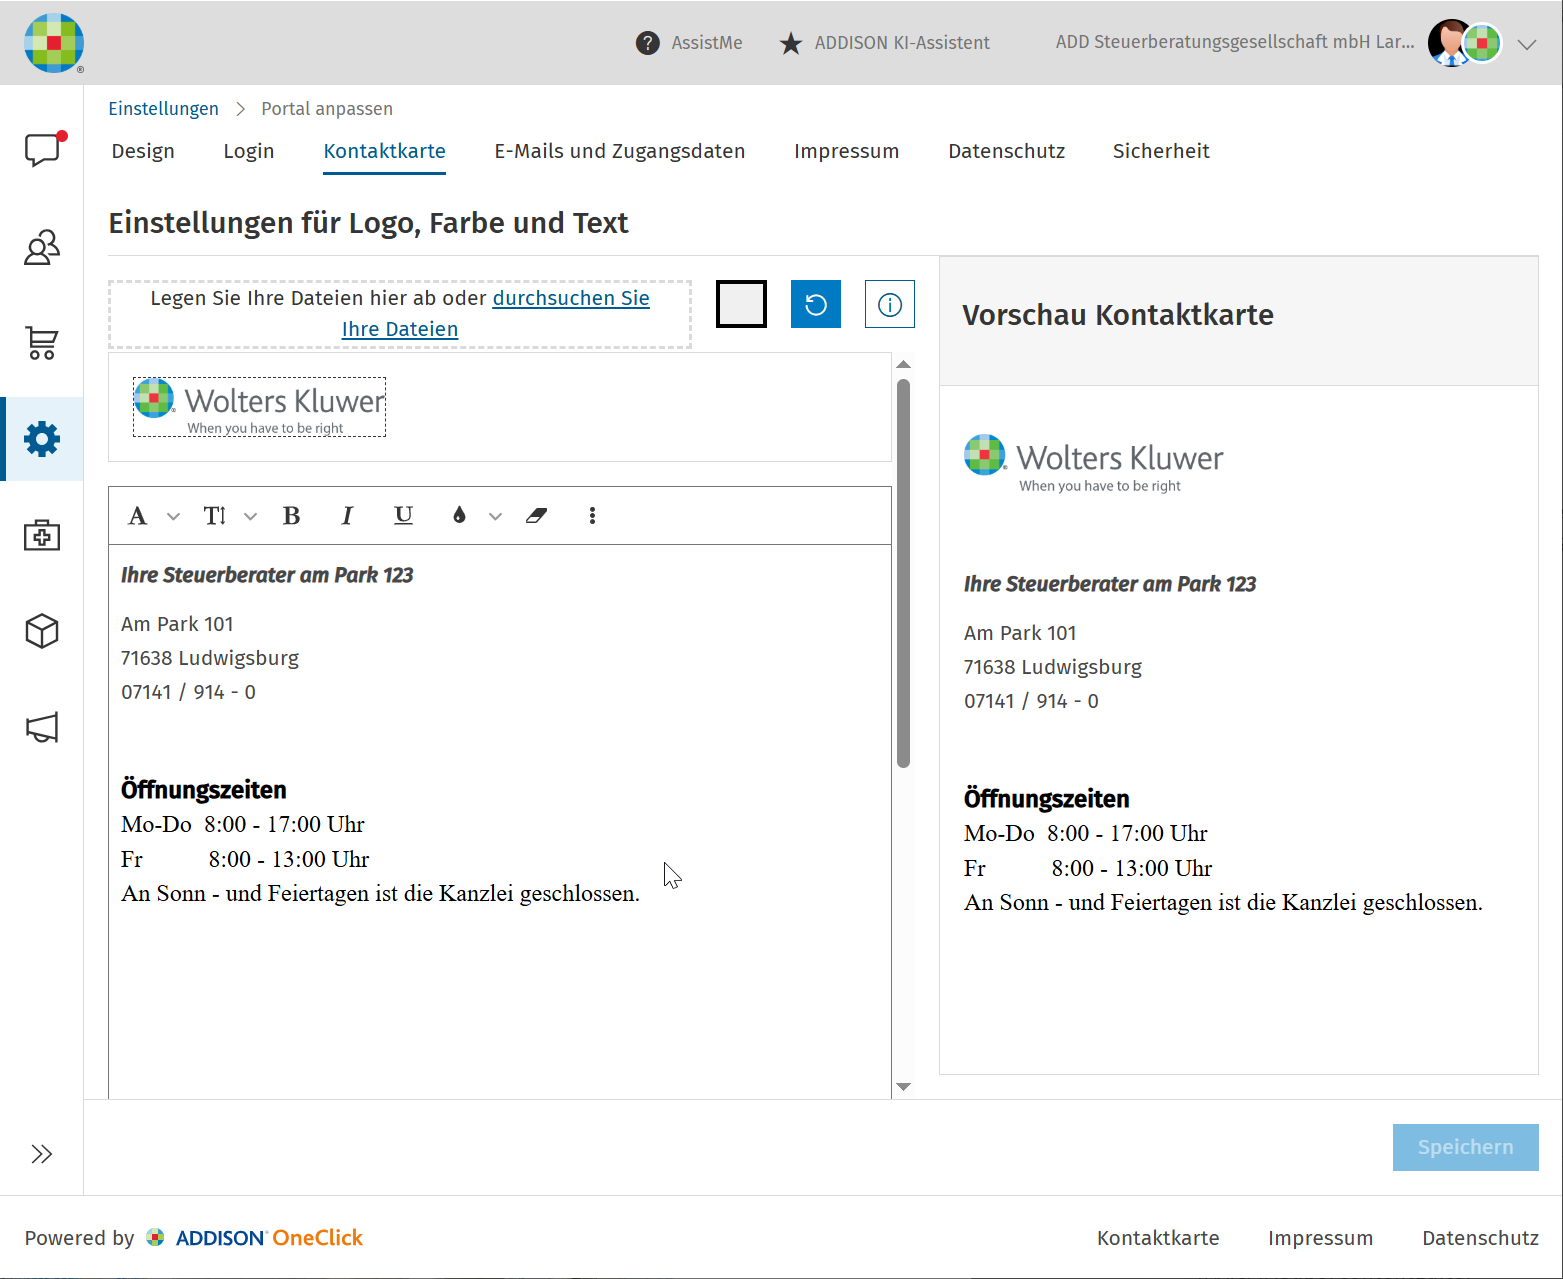
Task: Click the font family A icon
Action: [138, 516]
